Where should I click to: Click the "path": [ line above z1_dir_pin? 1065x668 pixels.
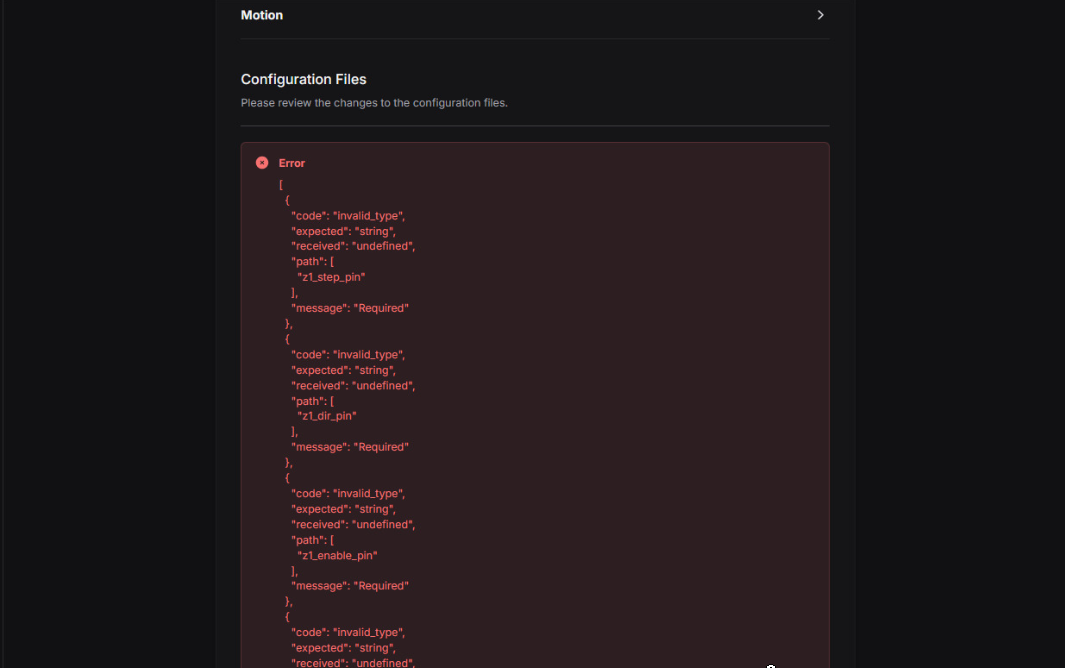tap(312, 400)
